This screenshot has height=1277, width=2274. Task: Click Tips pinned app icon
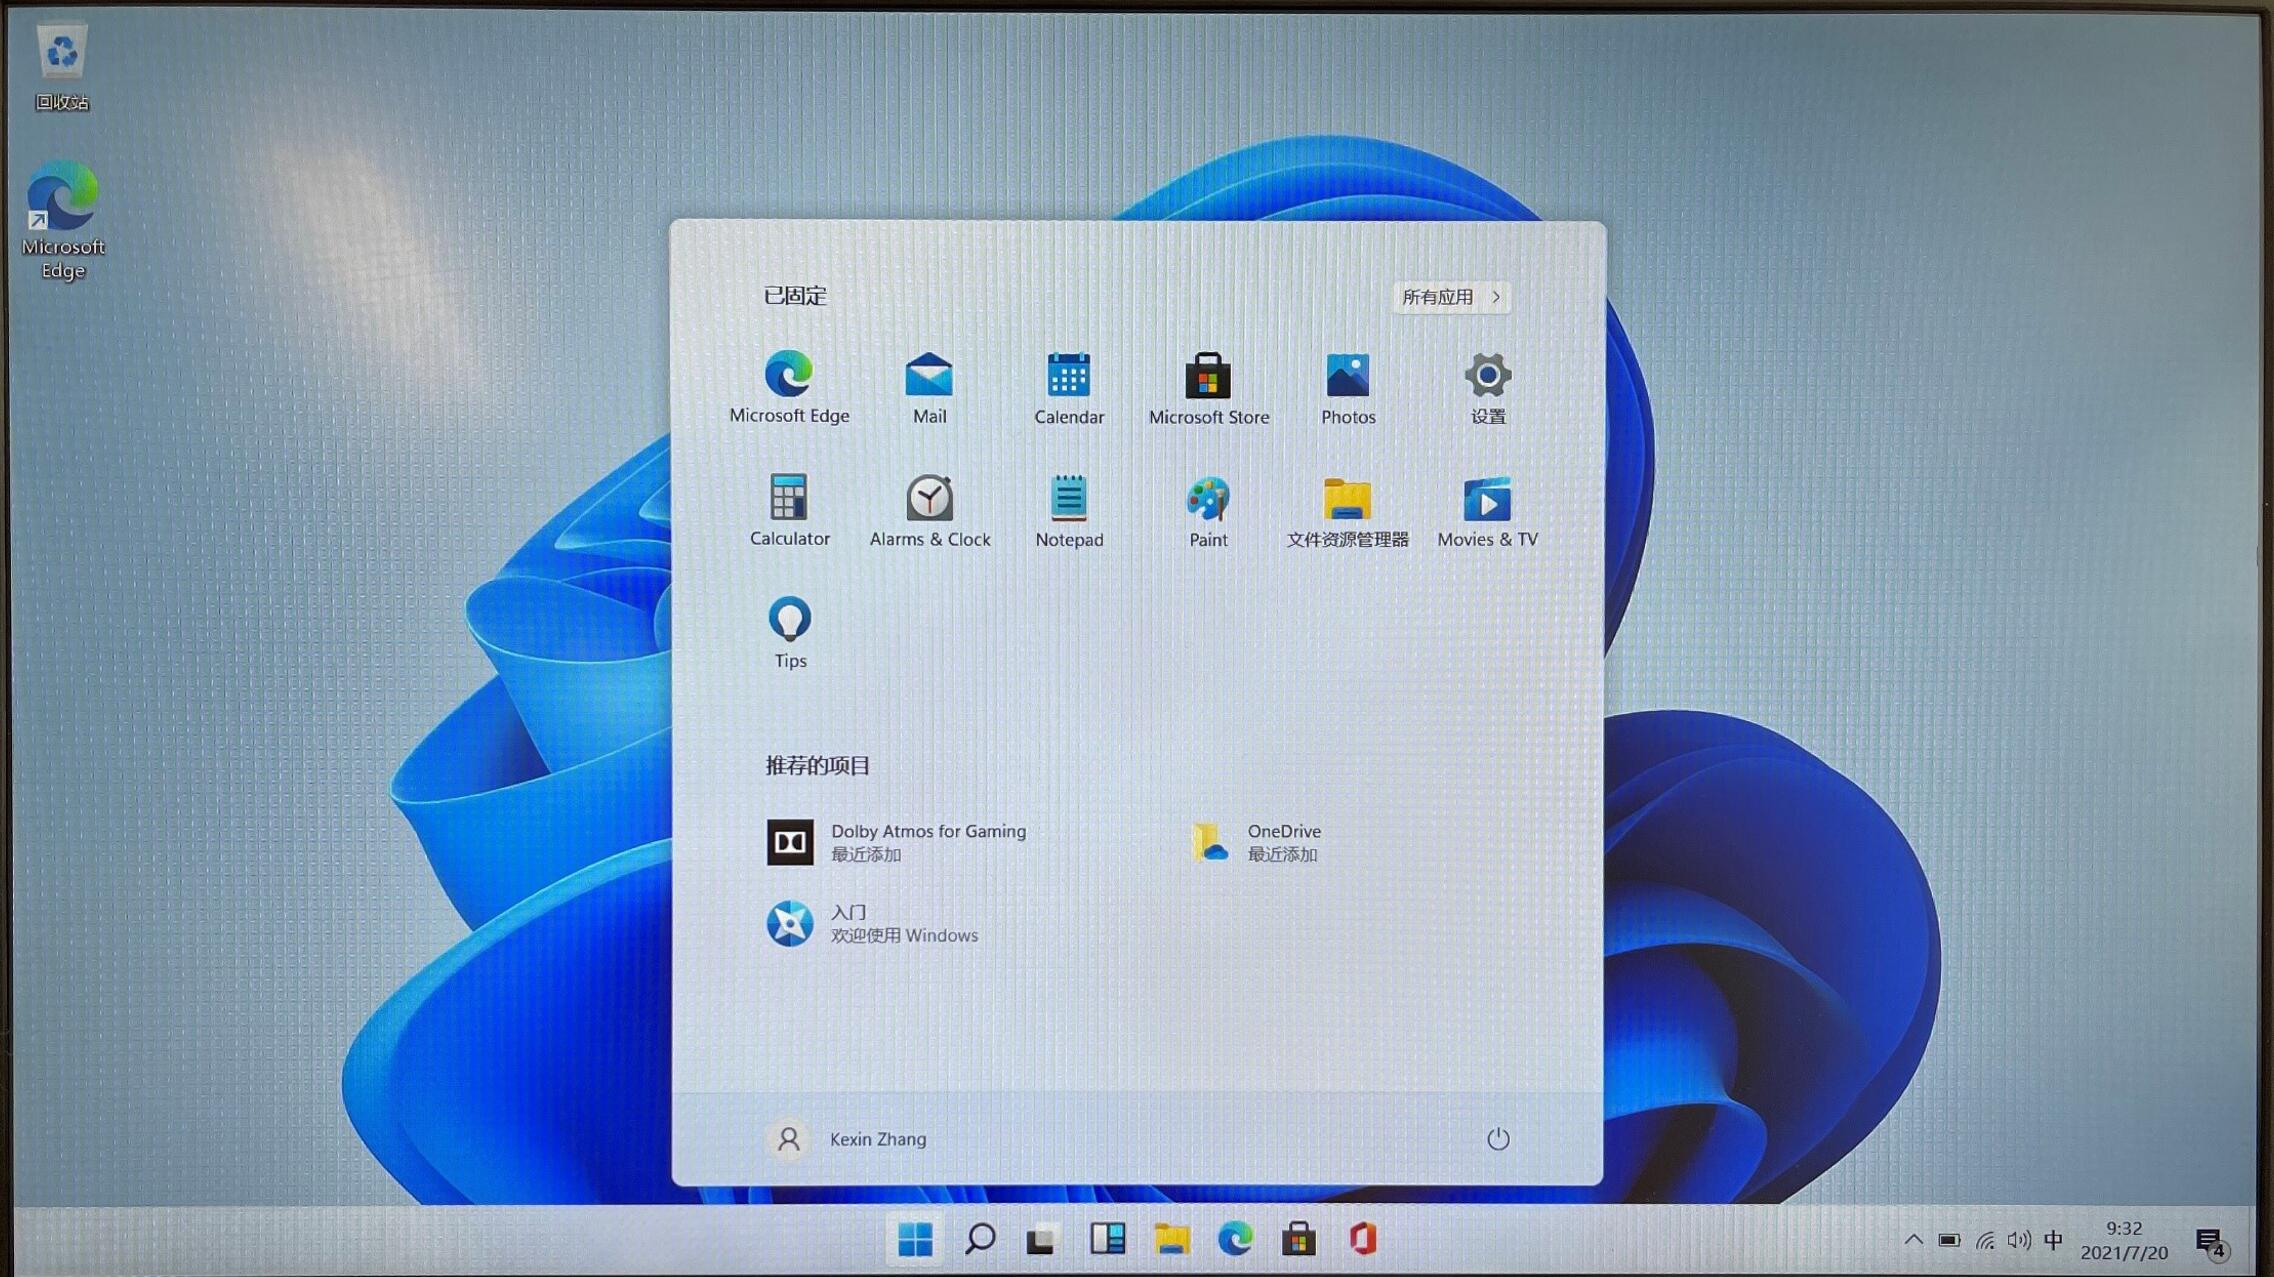[x=790, y=618]
